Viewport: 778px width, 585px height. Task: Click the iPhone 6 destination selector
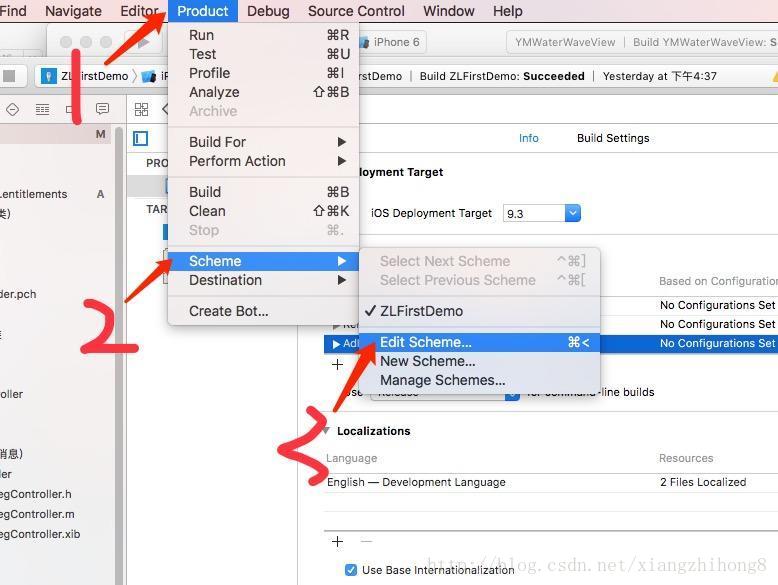(x=391, y=42)
